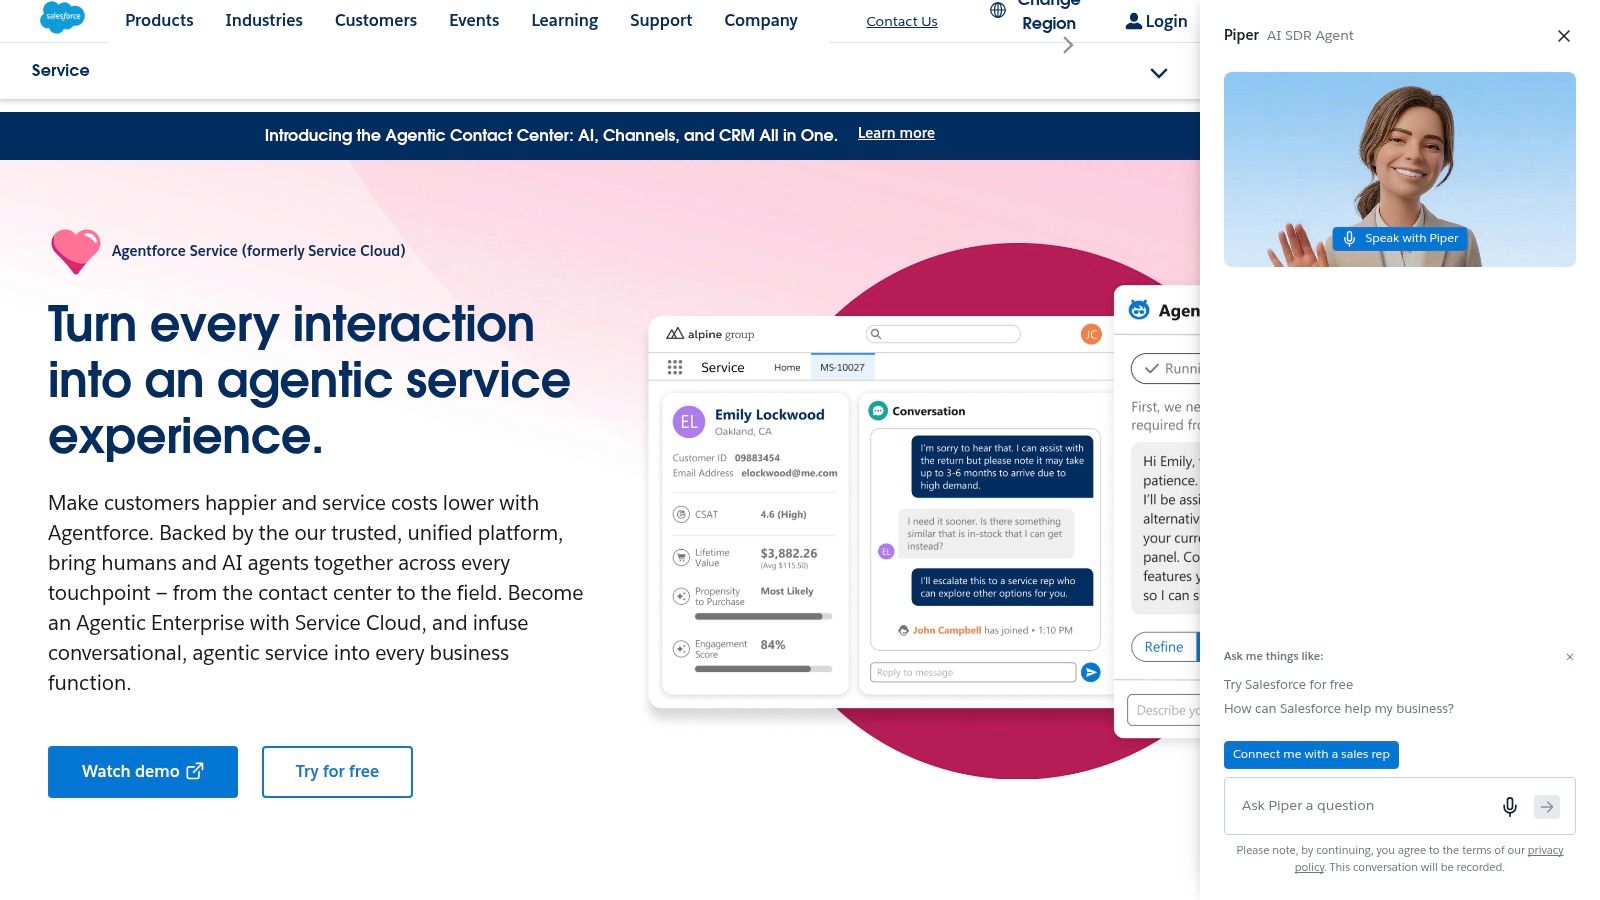Click the pink heart Agentforce Service icon
1600x900 pixels.
pos(76,251)
